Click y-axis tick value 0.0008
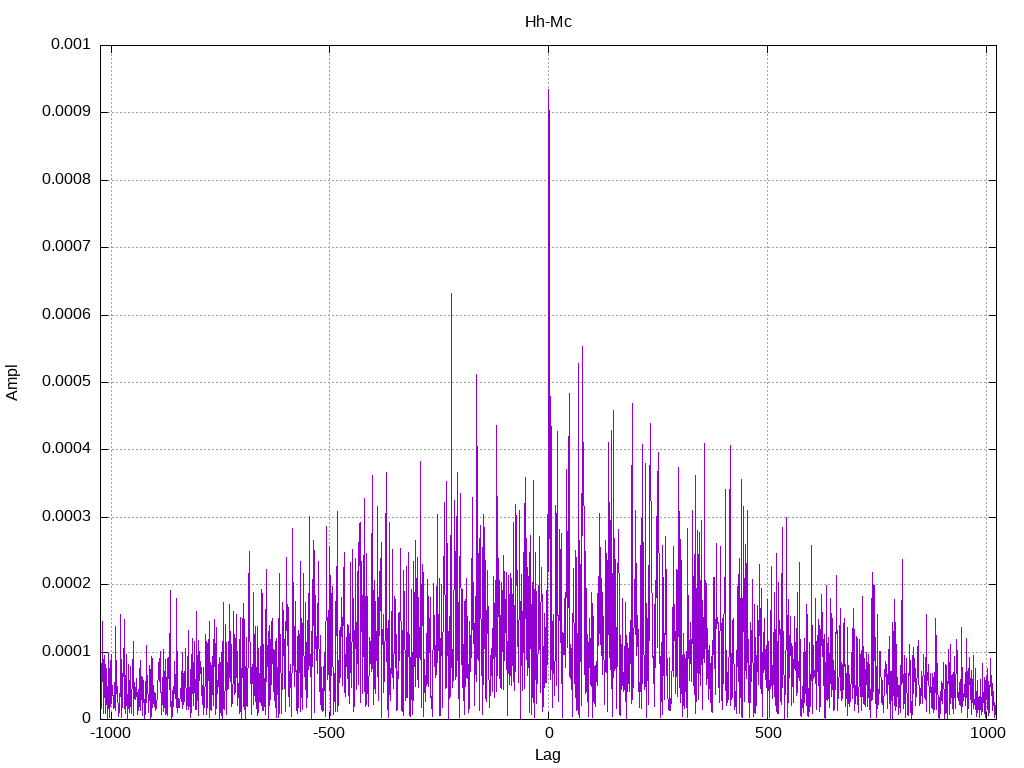This screenshot has height=768, width=1024. click(66, 180)
